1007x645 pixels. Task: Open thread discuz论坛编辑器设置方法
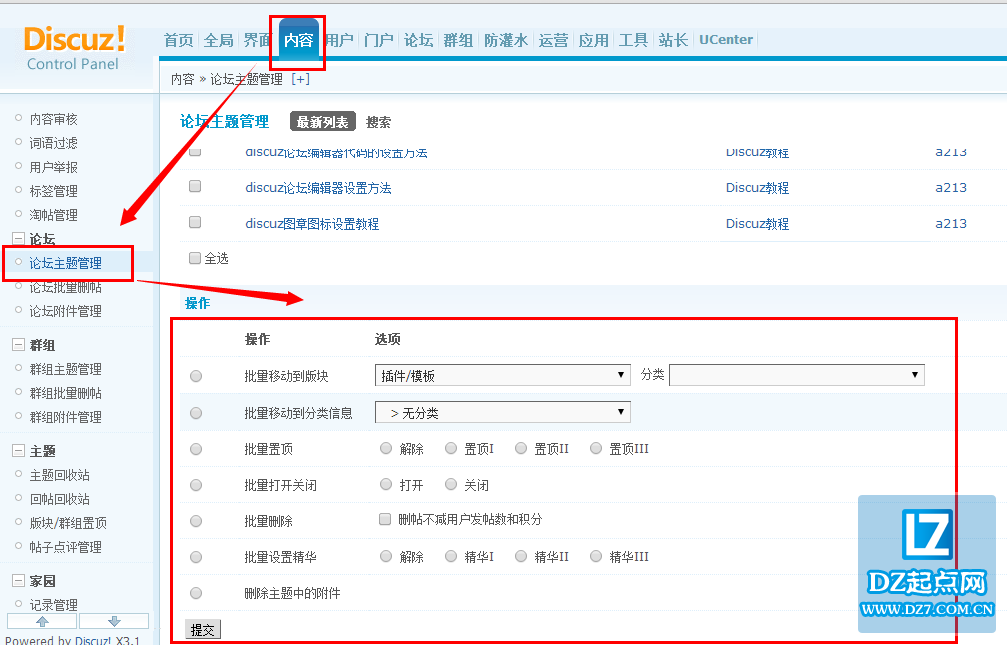319,188
